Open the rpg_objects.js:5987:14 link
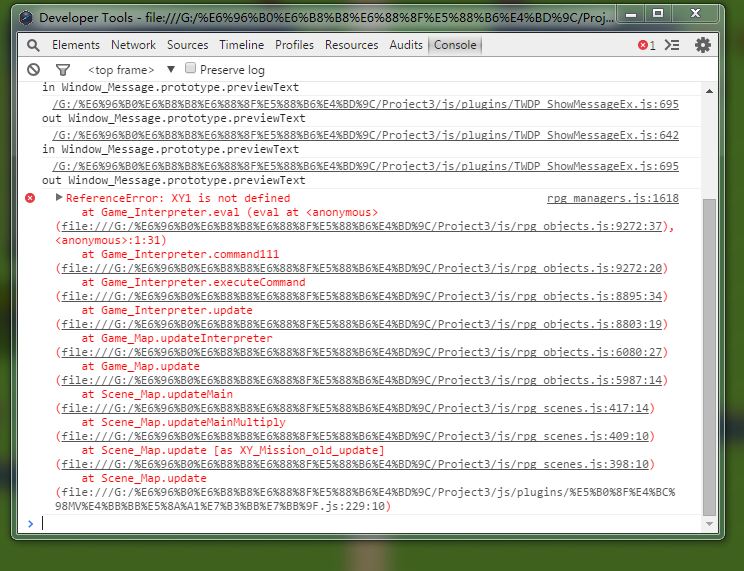Screen dimensions: 744x571 pos(362,381)
